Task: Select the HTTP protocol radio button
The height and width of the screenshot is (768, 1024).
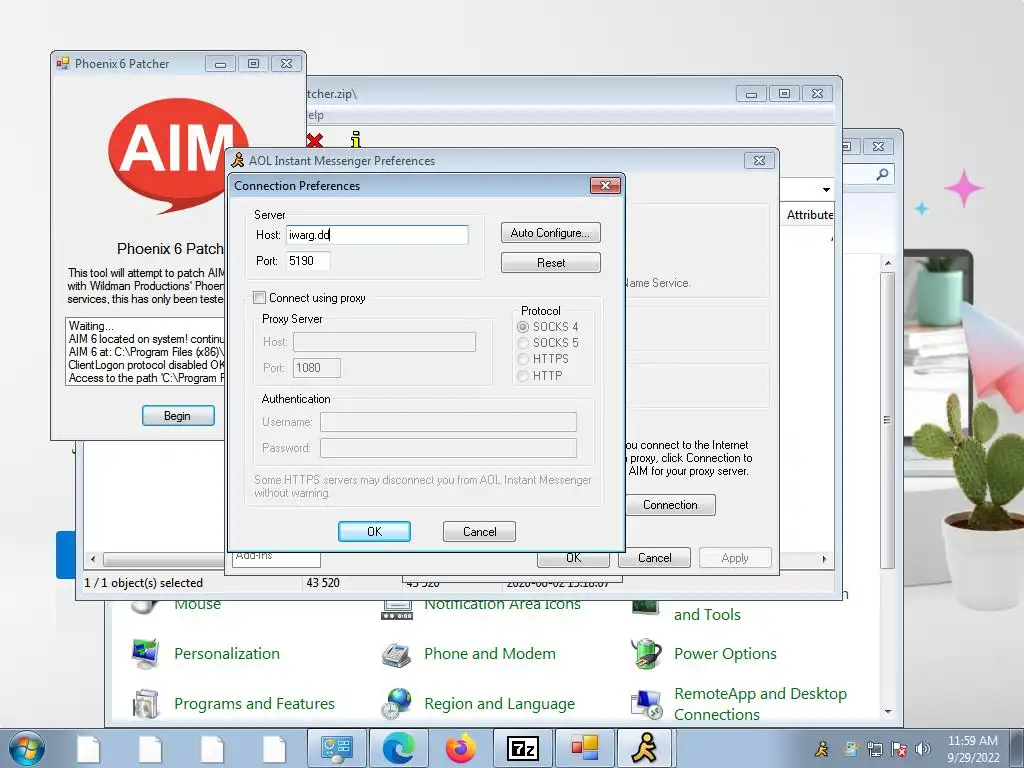Action: [x=523, y=376]
